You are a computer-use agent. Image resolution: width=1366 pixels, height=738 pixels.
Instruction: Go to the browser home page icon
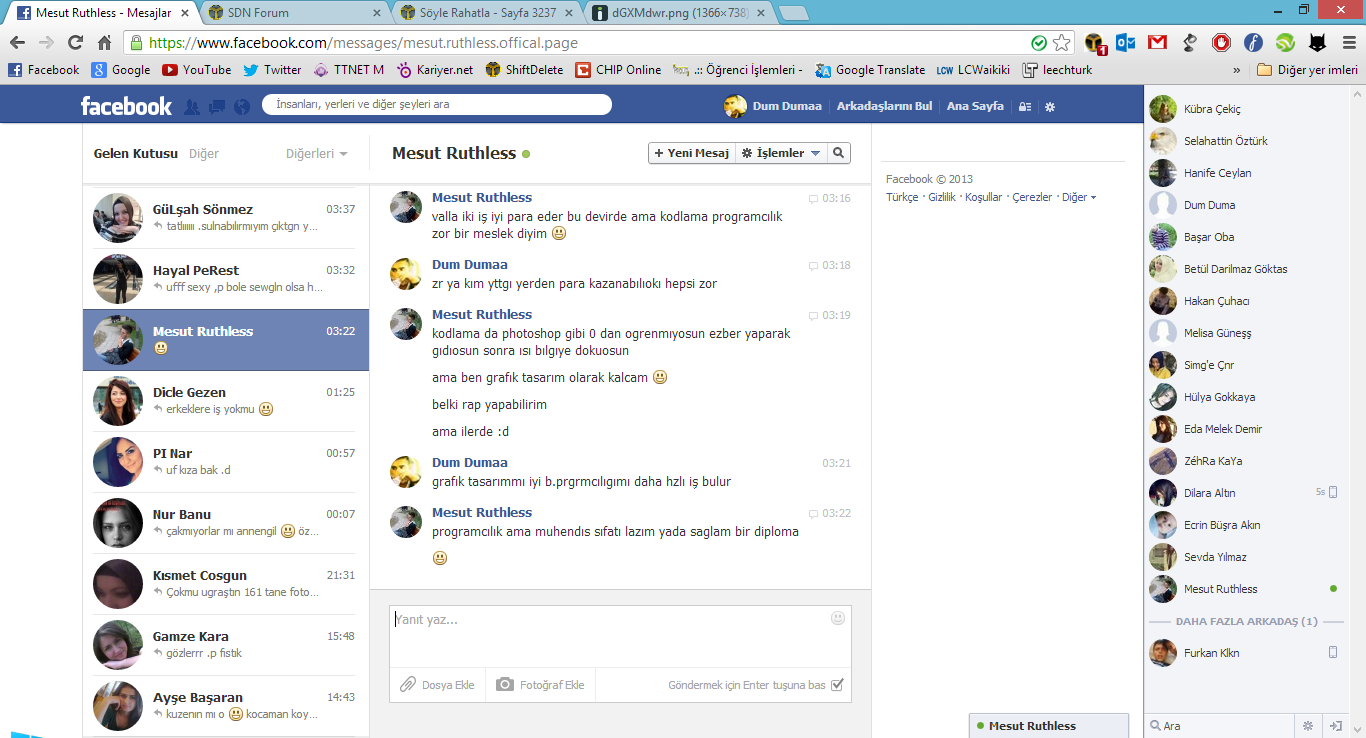tap(105, 43)
